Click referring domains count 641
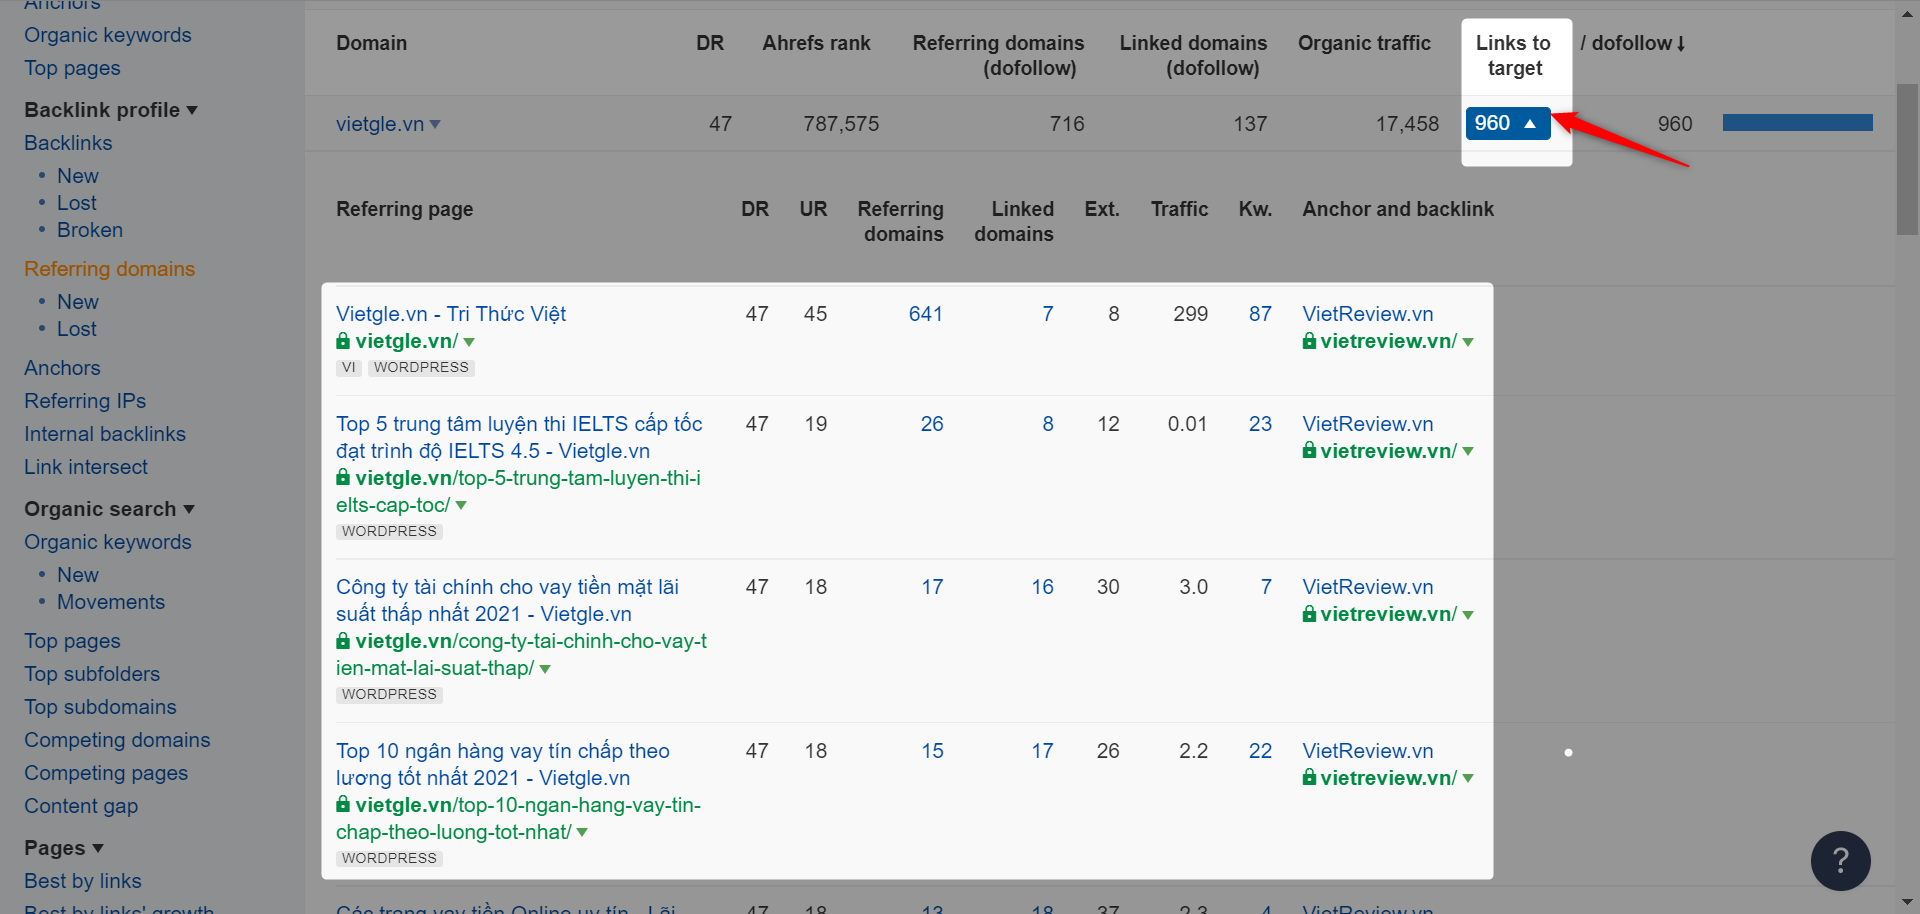 click(x=926, y=314)
